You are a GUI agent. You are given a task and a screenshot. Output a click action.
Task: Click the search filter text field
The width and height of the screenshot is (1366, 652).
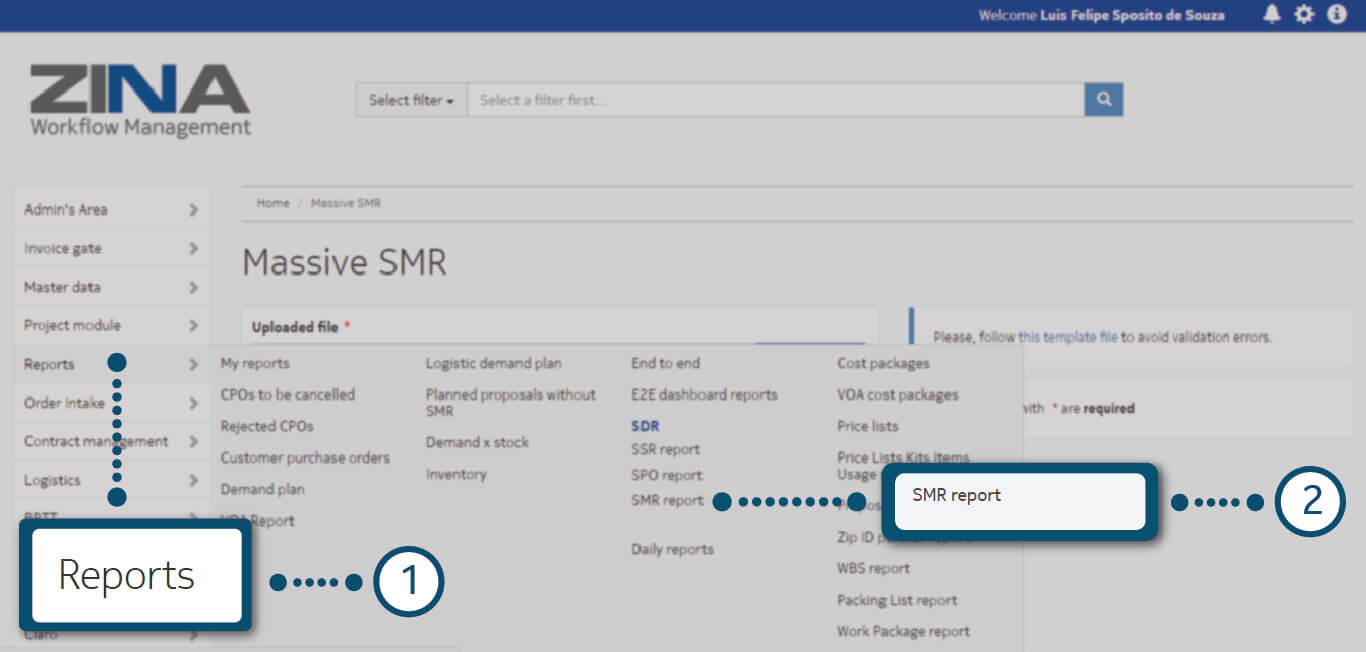[775, 100]
